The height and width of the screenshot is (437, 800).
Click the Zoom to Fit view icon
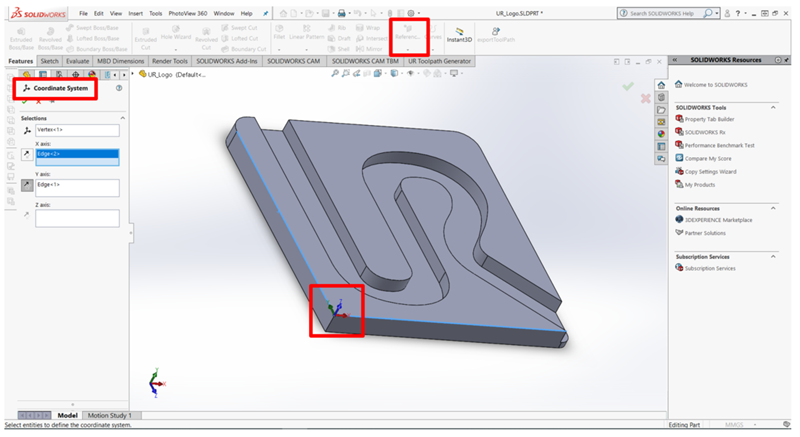[335, 73]
